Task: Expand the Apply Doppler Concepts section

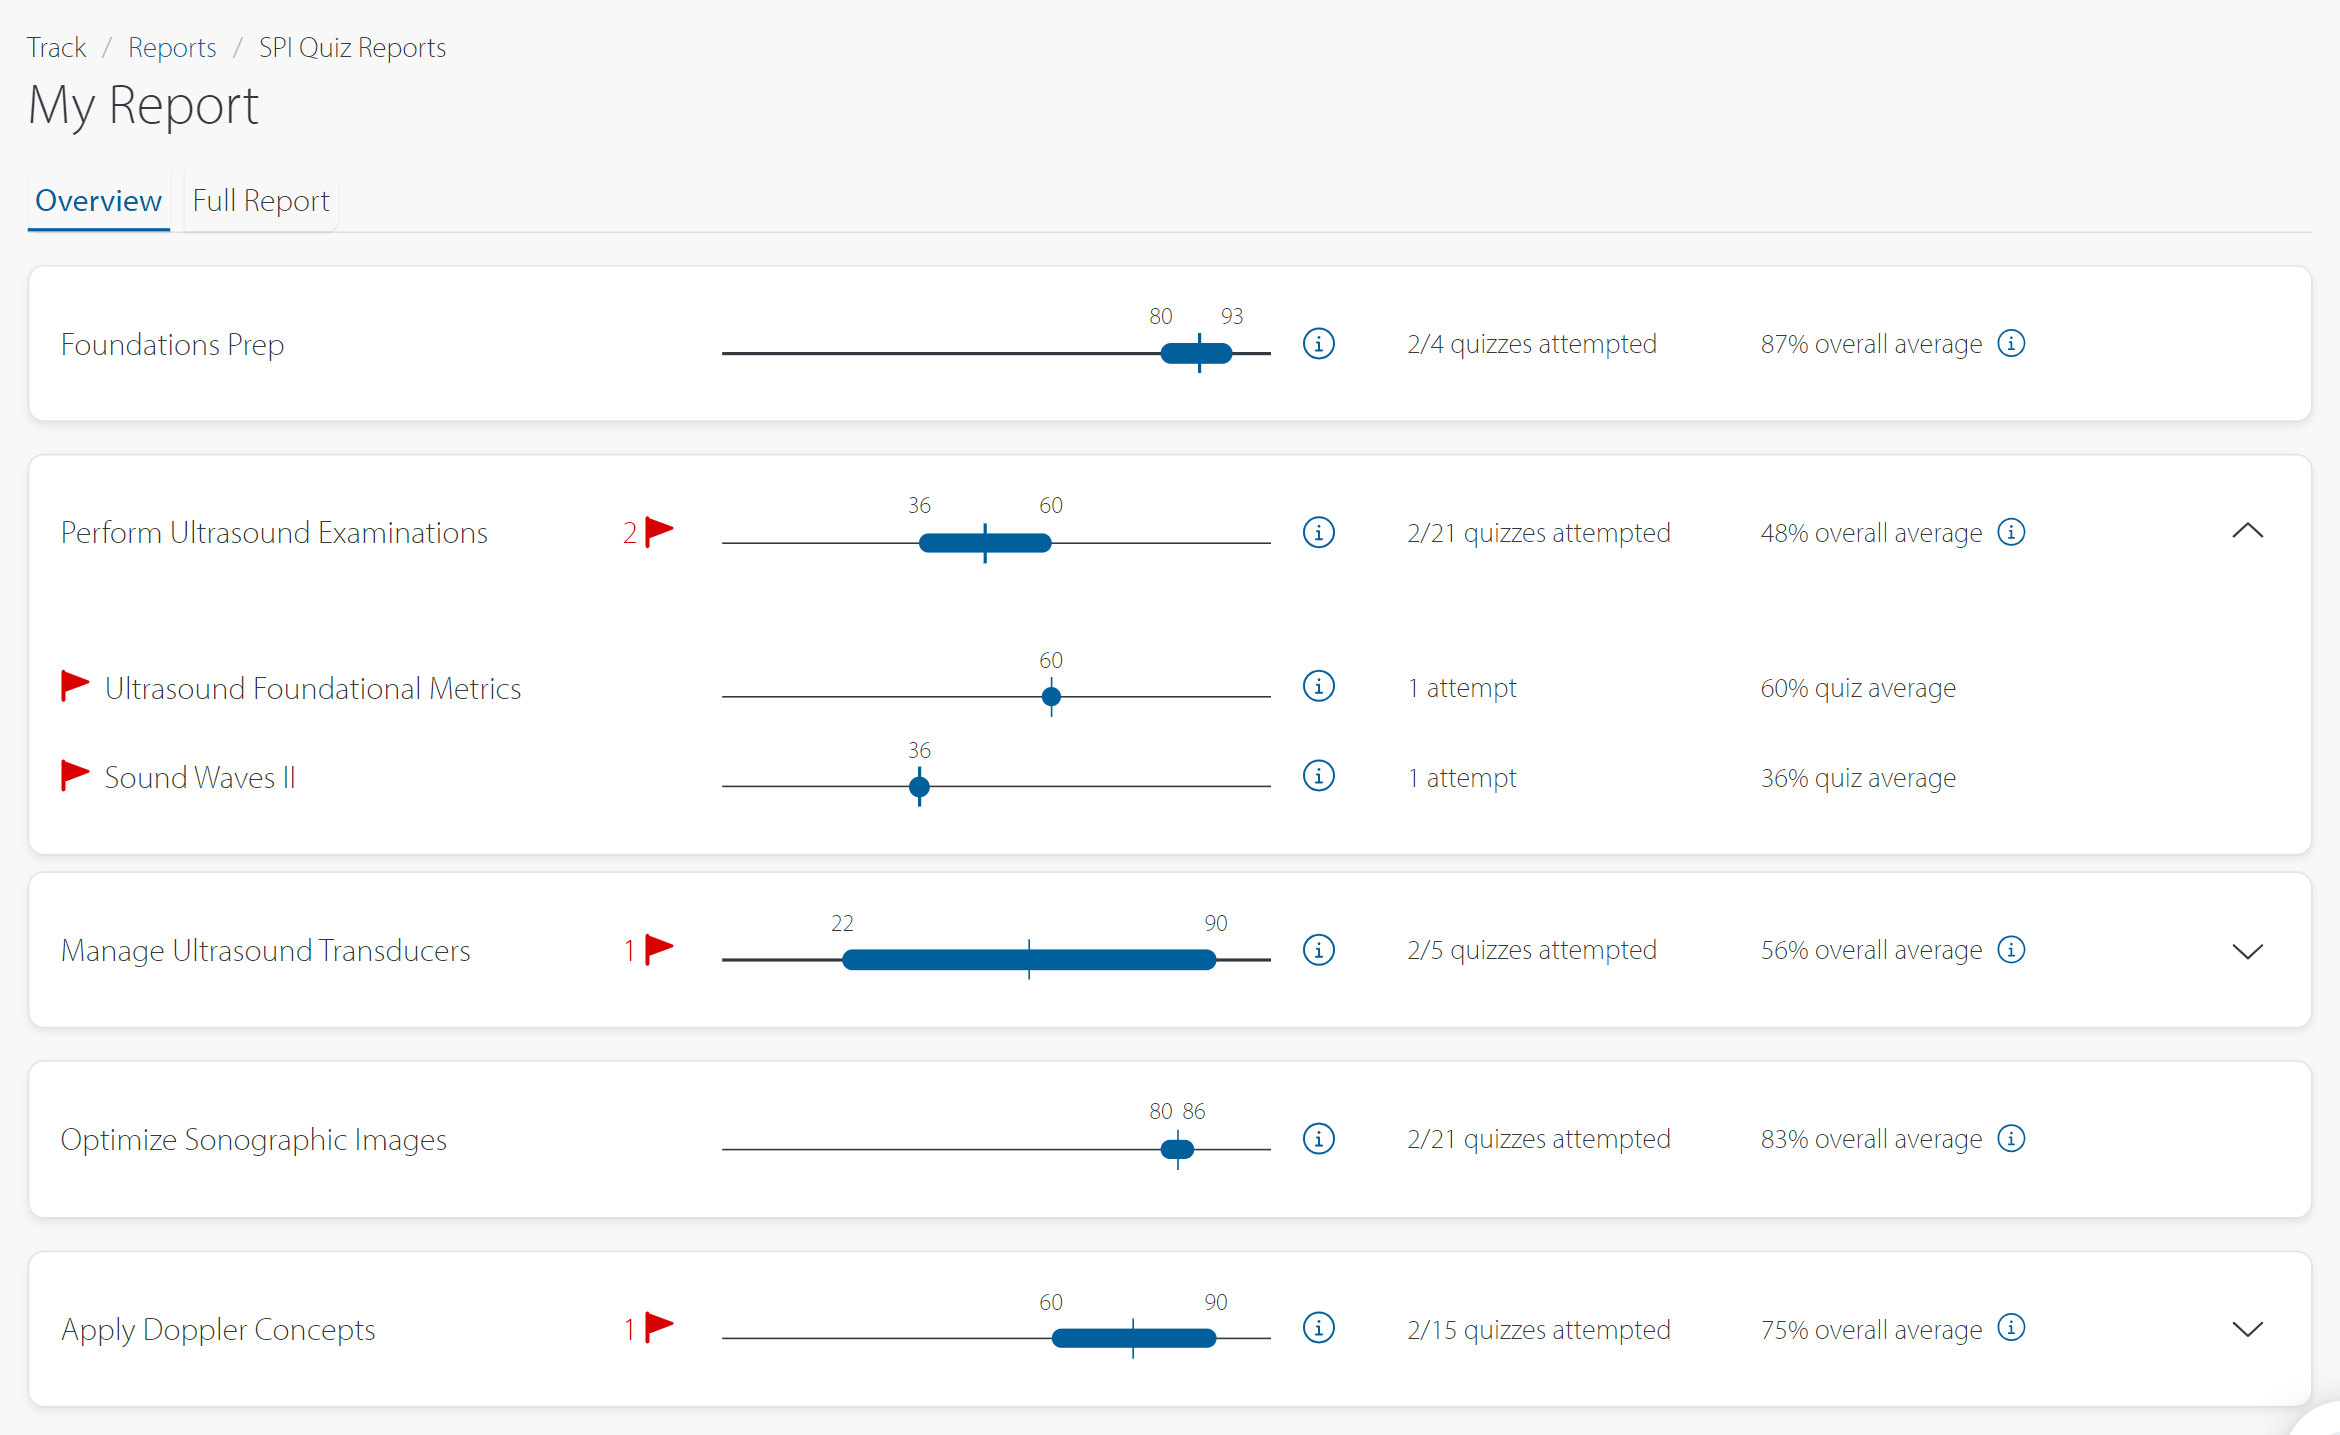Action: click(x=2247, y=1329)
